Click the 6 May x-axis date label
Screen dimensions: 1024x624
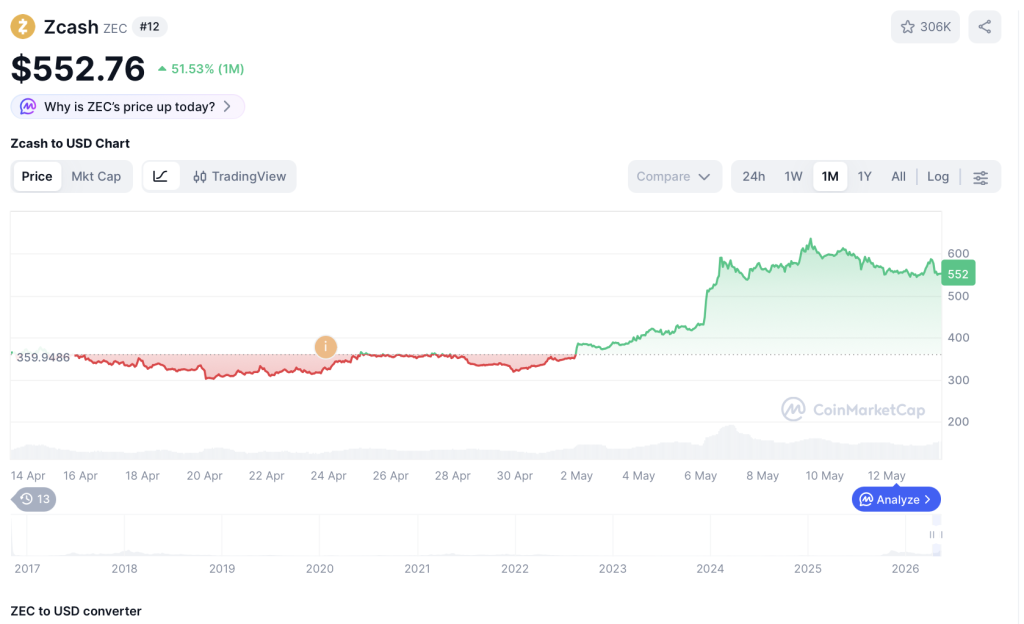[700, 476]
